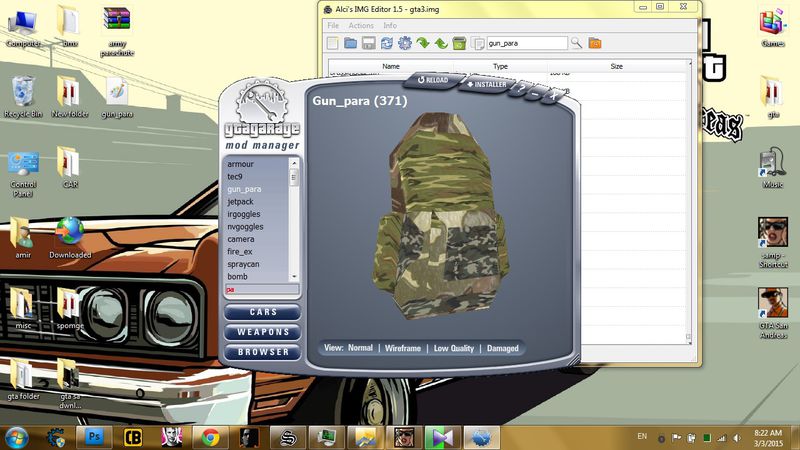The image size is (800, 450).
Task: Sort by the Name column header
Action: (x=391, y=66)
